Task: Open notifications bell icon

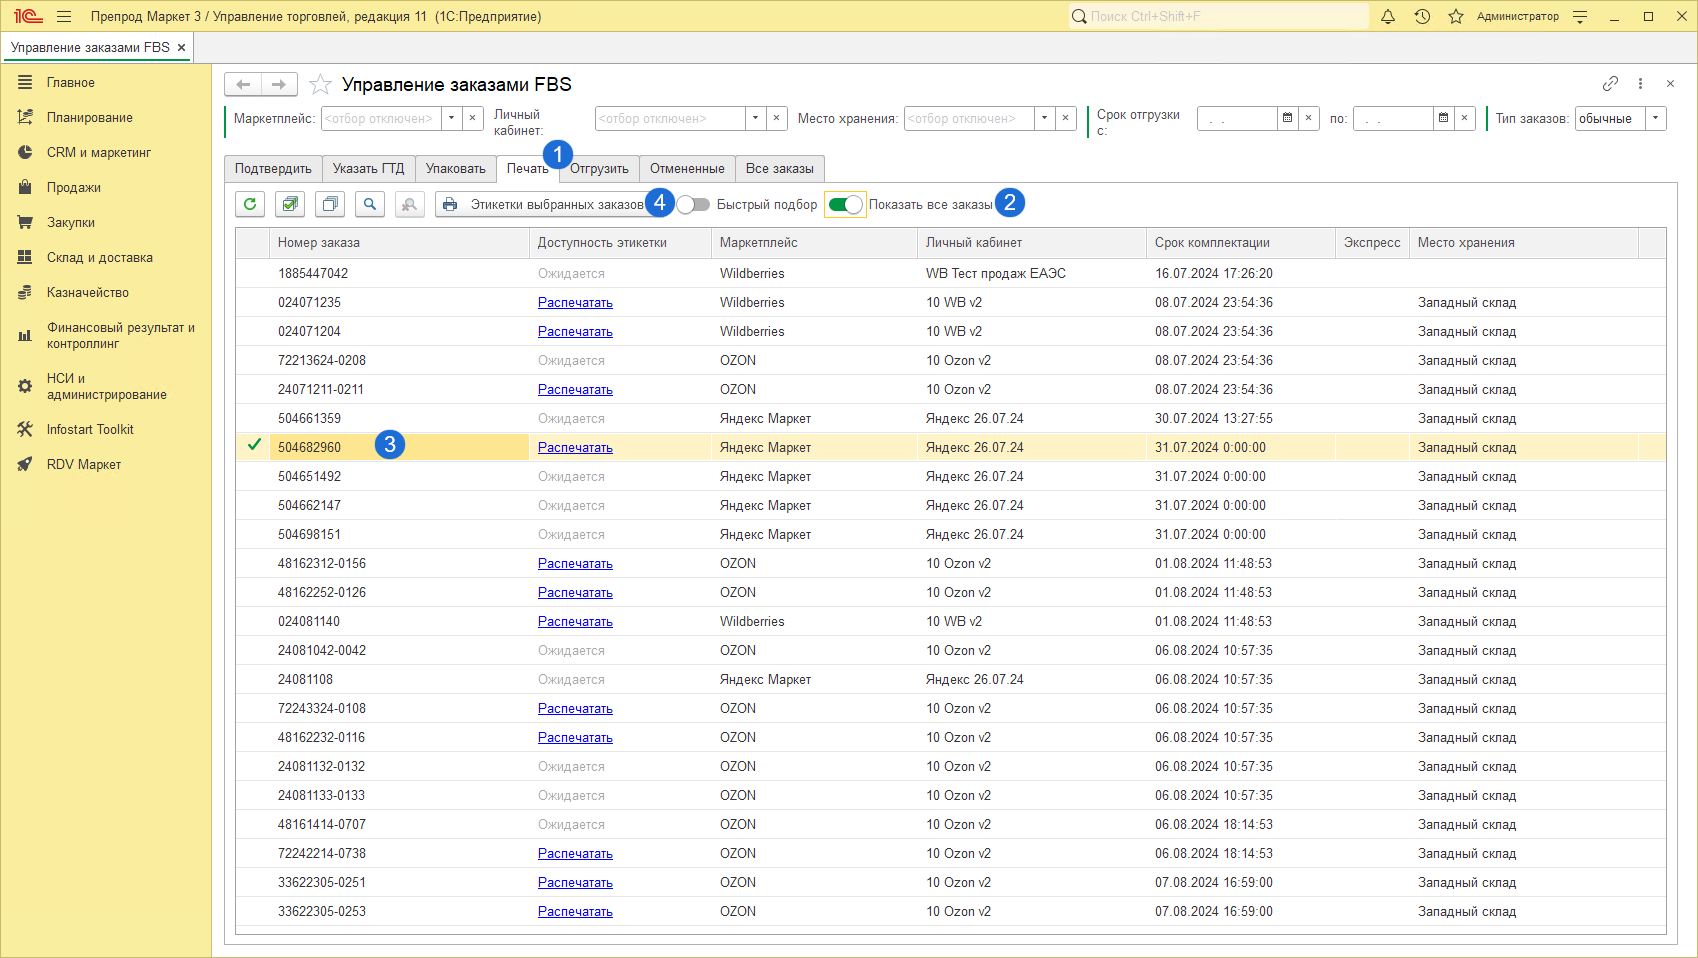Action: (1388, 17)
